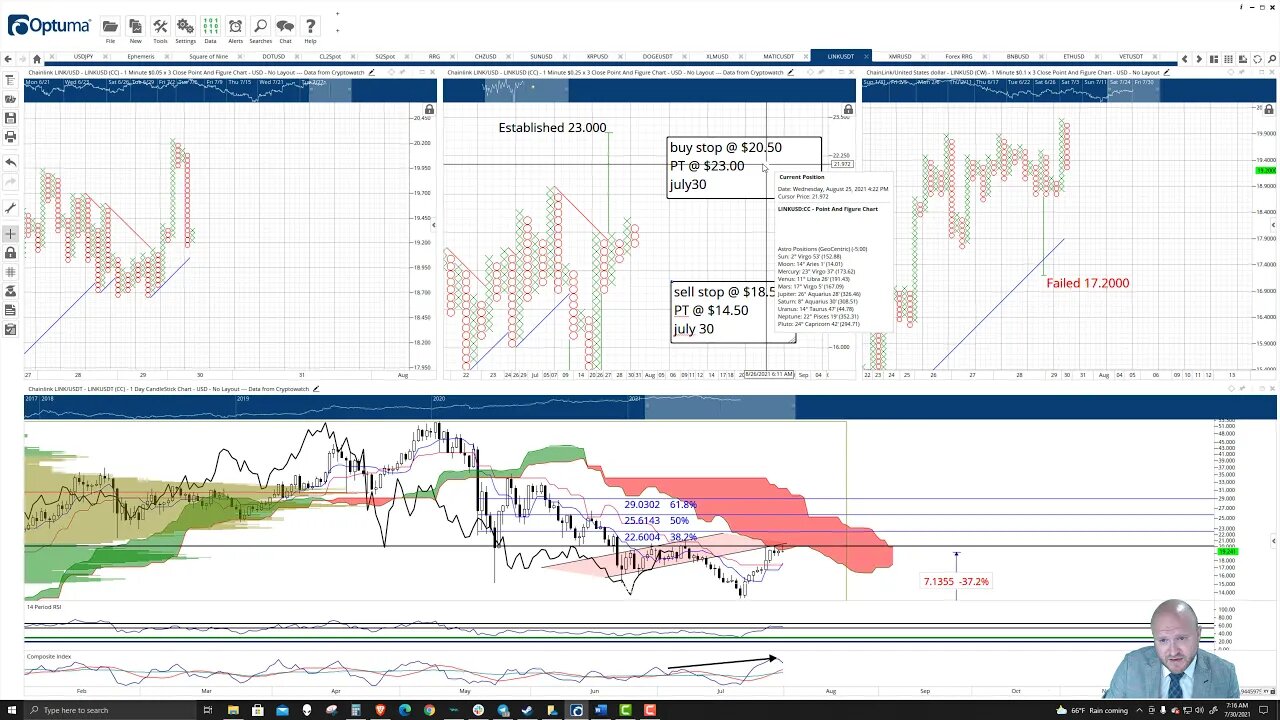
Task: Open the Searches magnifier icon
Action: 260,26
